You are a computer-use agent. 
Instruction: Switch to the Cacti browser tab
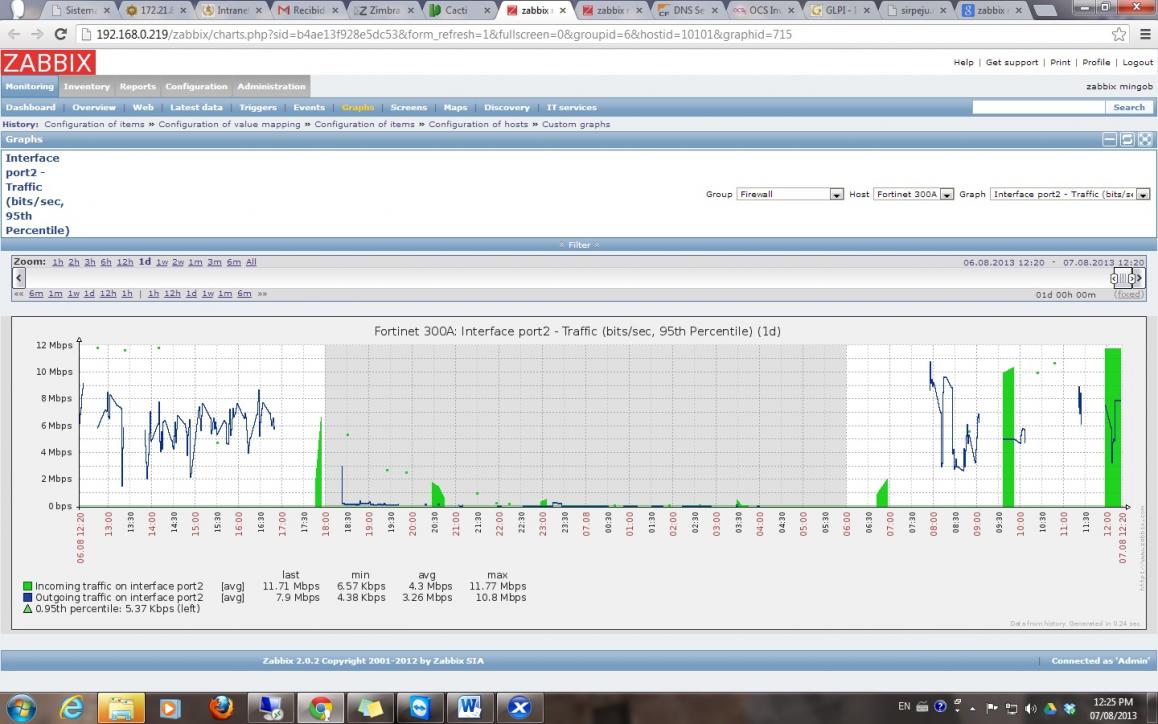tap(460, 11)
